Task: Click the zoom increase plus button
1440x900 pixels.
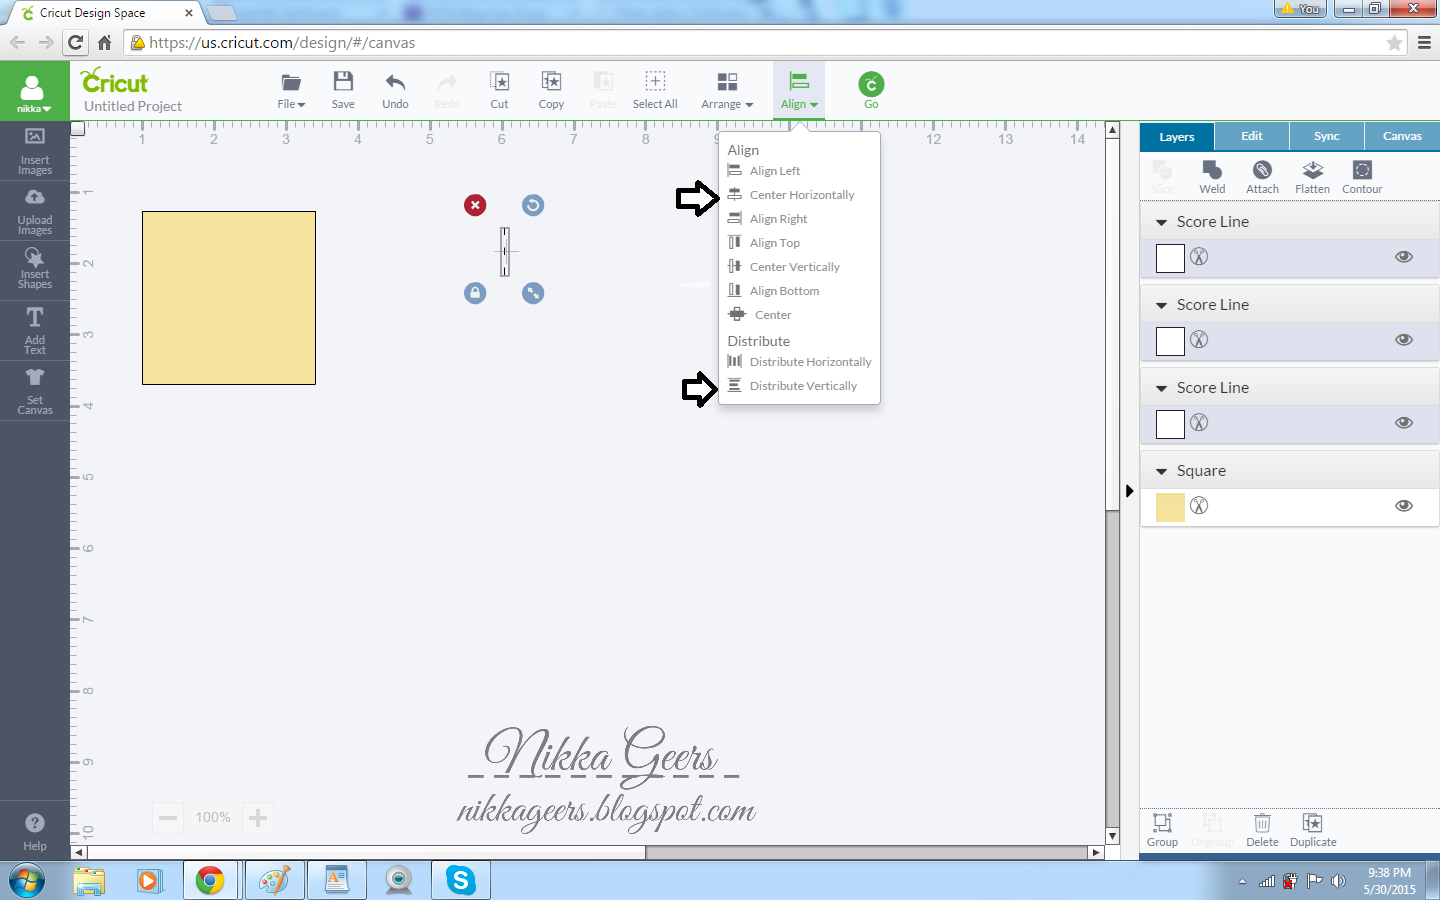Action: pos(257,817)
